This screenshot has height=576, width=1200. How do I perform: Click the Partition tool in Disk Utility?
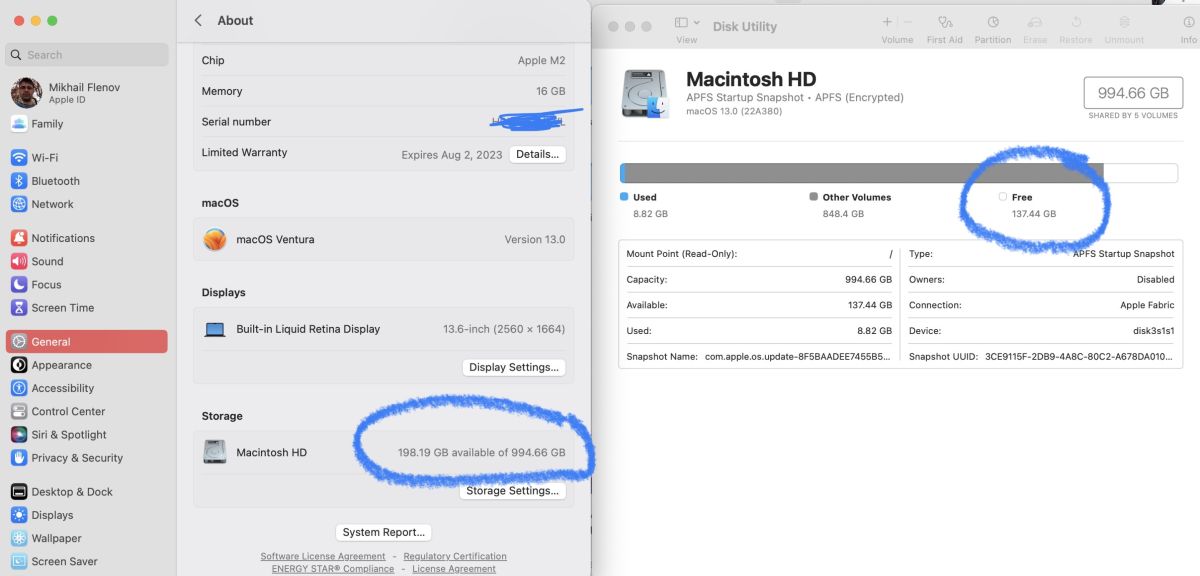pyautogui.click(x=992, y=29)
